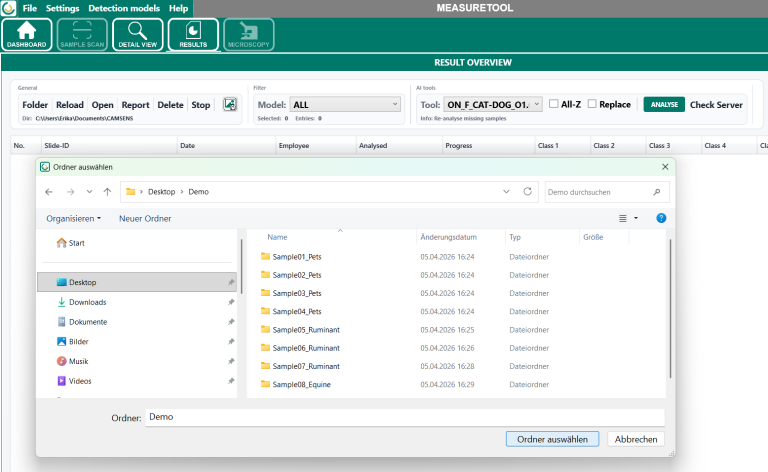Viewport: 768px width, 472px height.
Task: Click the Demo durchsuchen search field
Action: pyautogui.click(x=600, y=191)
